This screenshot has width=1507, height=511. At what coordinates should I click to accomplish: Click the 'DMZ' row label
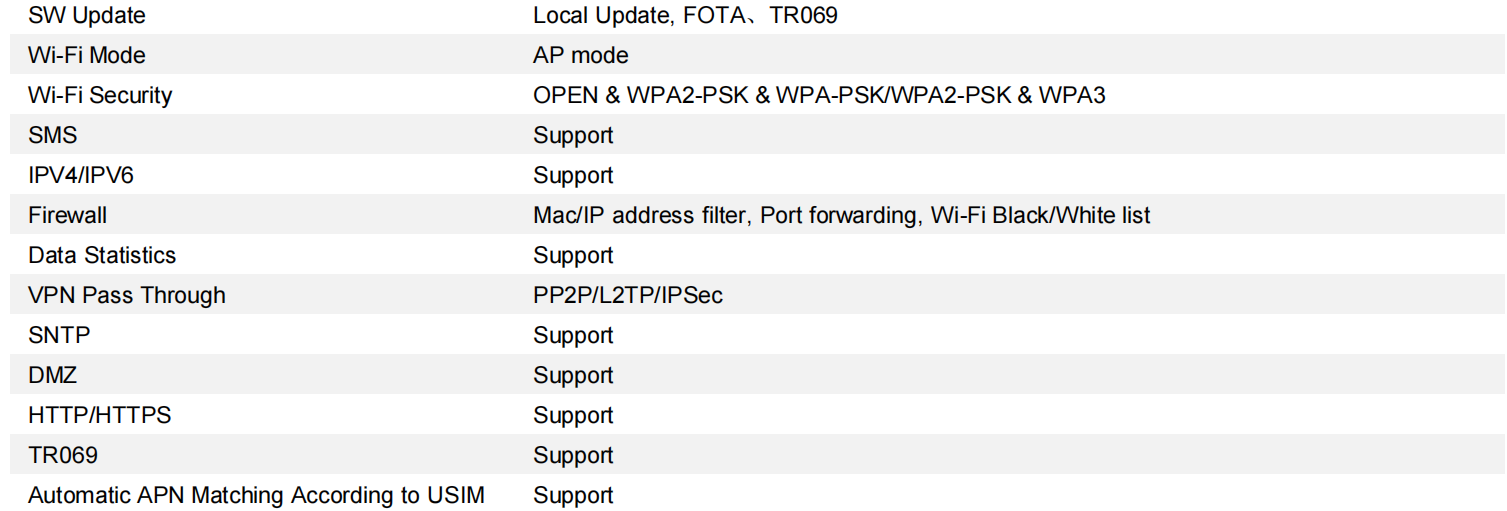pos(52,375)
